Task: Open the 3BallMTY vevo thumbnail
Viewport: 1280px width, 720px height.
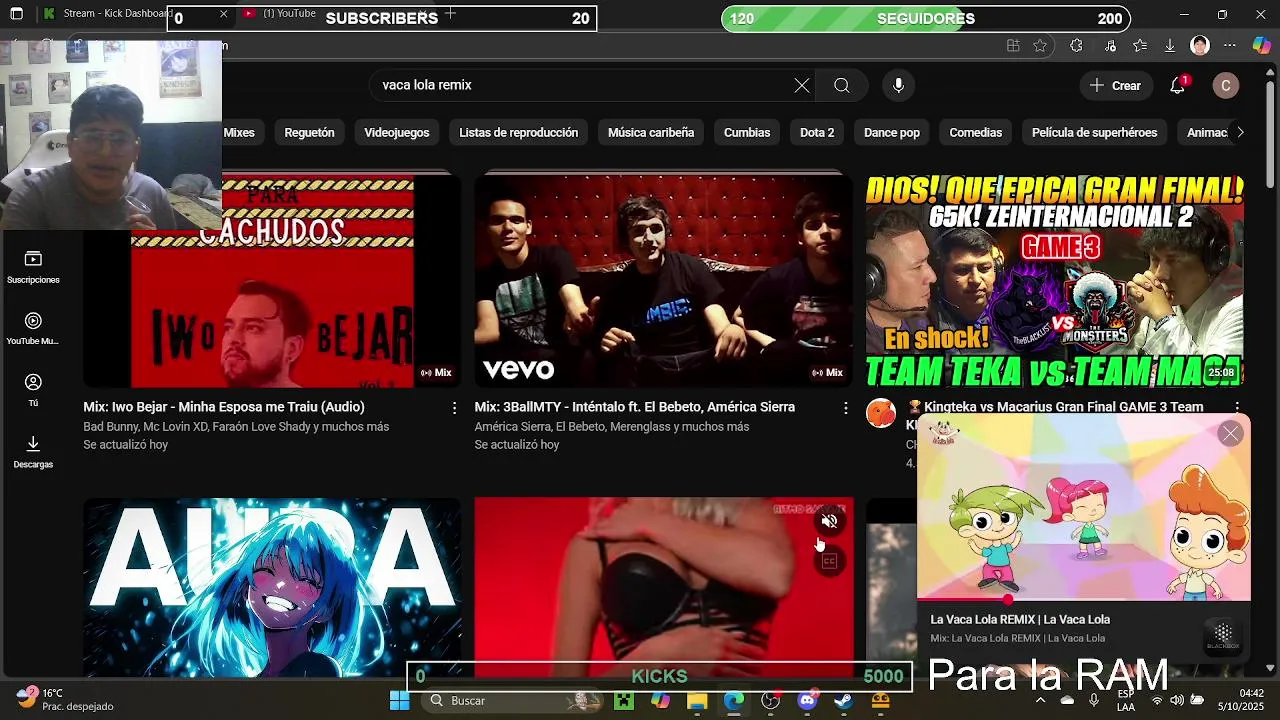Action: [x=664, y=281]
